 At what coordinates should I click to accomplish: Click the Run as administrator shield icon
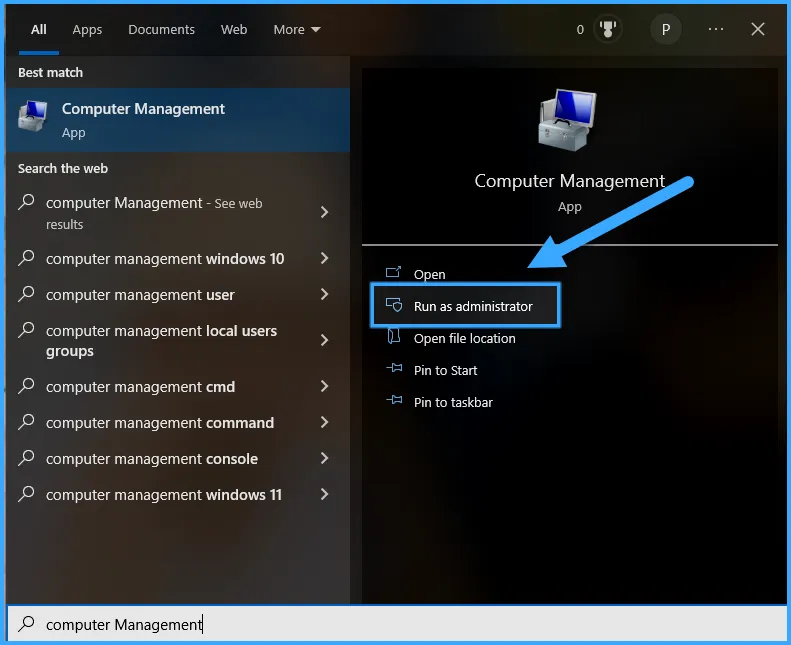point(394,305)
